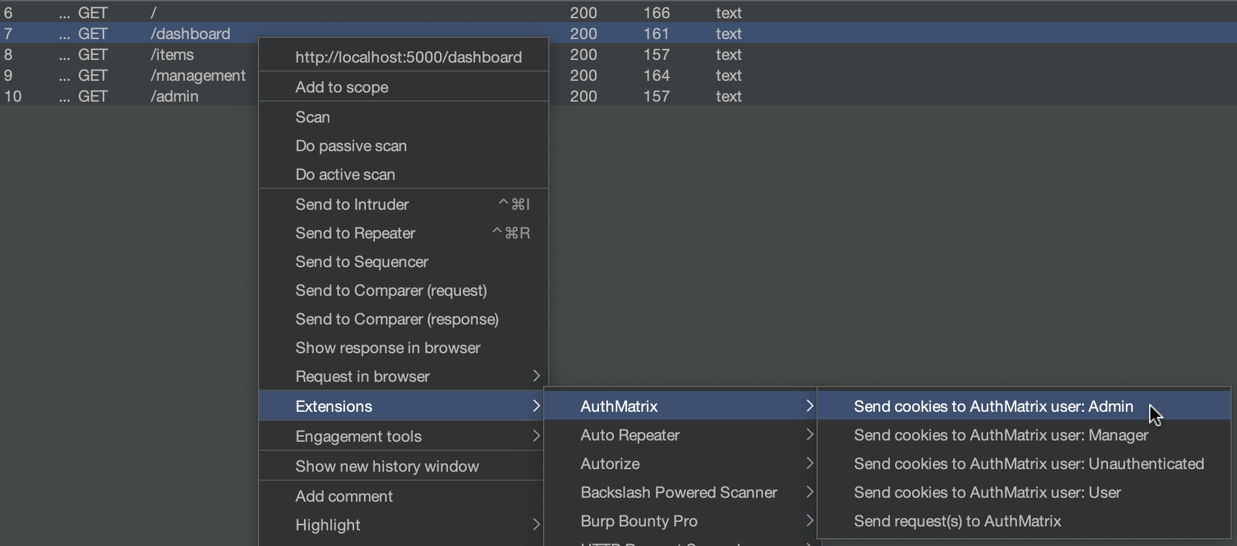Select Do active scan
This screenshot has width=1237, height=546.
coord(403,174)
